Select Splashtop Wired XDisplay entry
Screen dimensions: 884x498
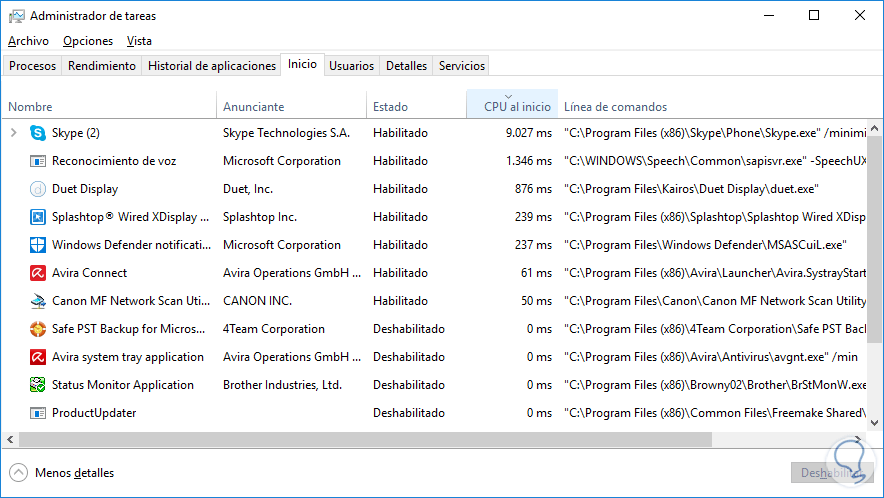click(130, 217)
